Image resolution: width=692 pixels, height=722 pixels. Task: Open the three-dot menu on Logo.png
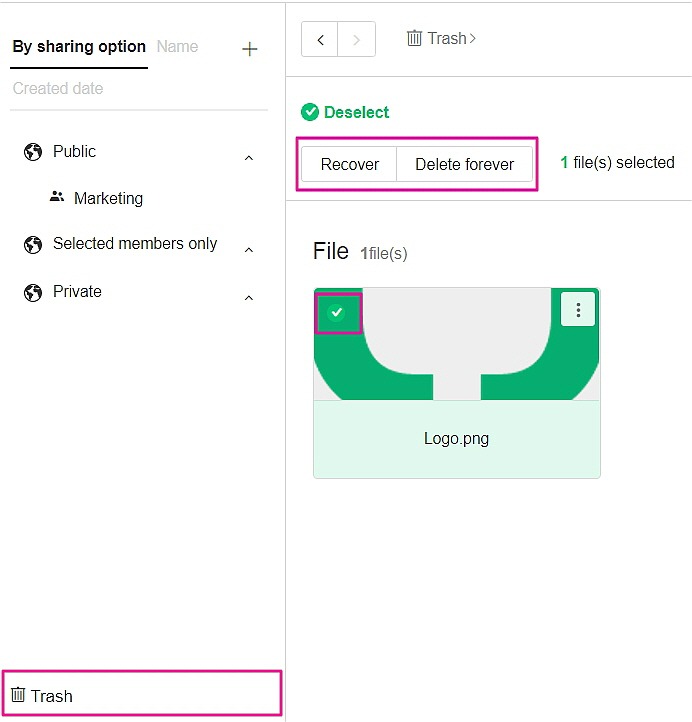coord(578,310)
